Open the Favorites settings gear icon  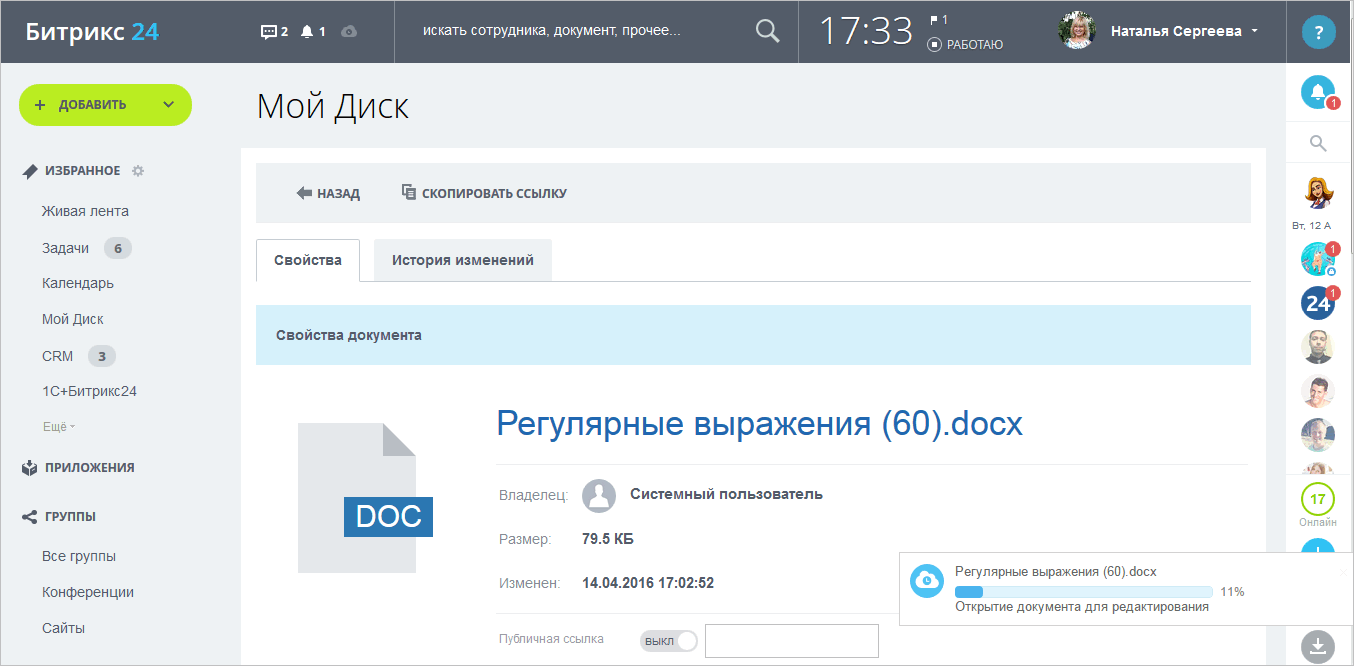coord(138,171)
